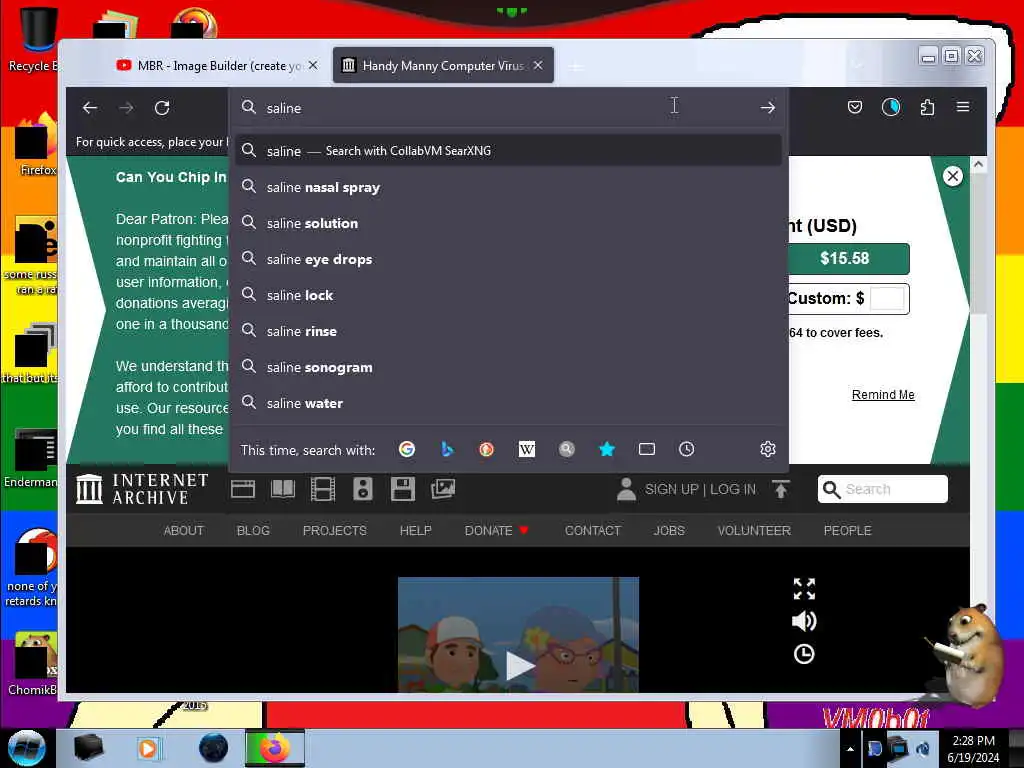Reload the page with the refresh icon
1024x768 pixels.
point(162,108)
